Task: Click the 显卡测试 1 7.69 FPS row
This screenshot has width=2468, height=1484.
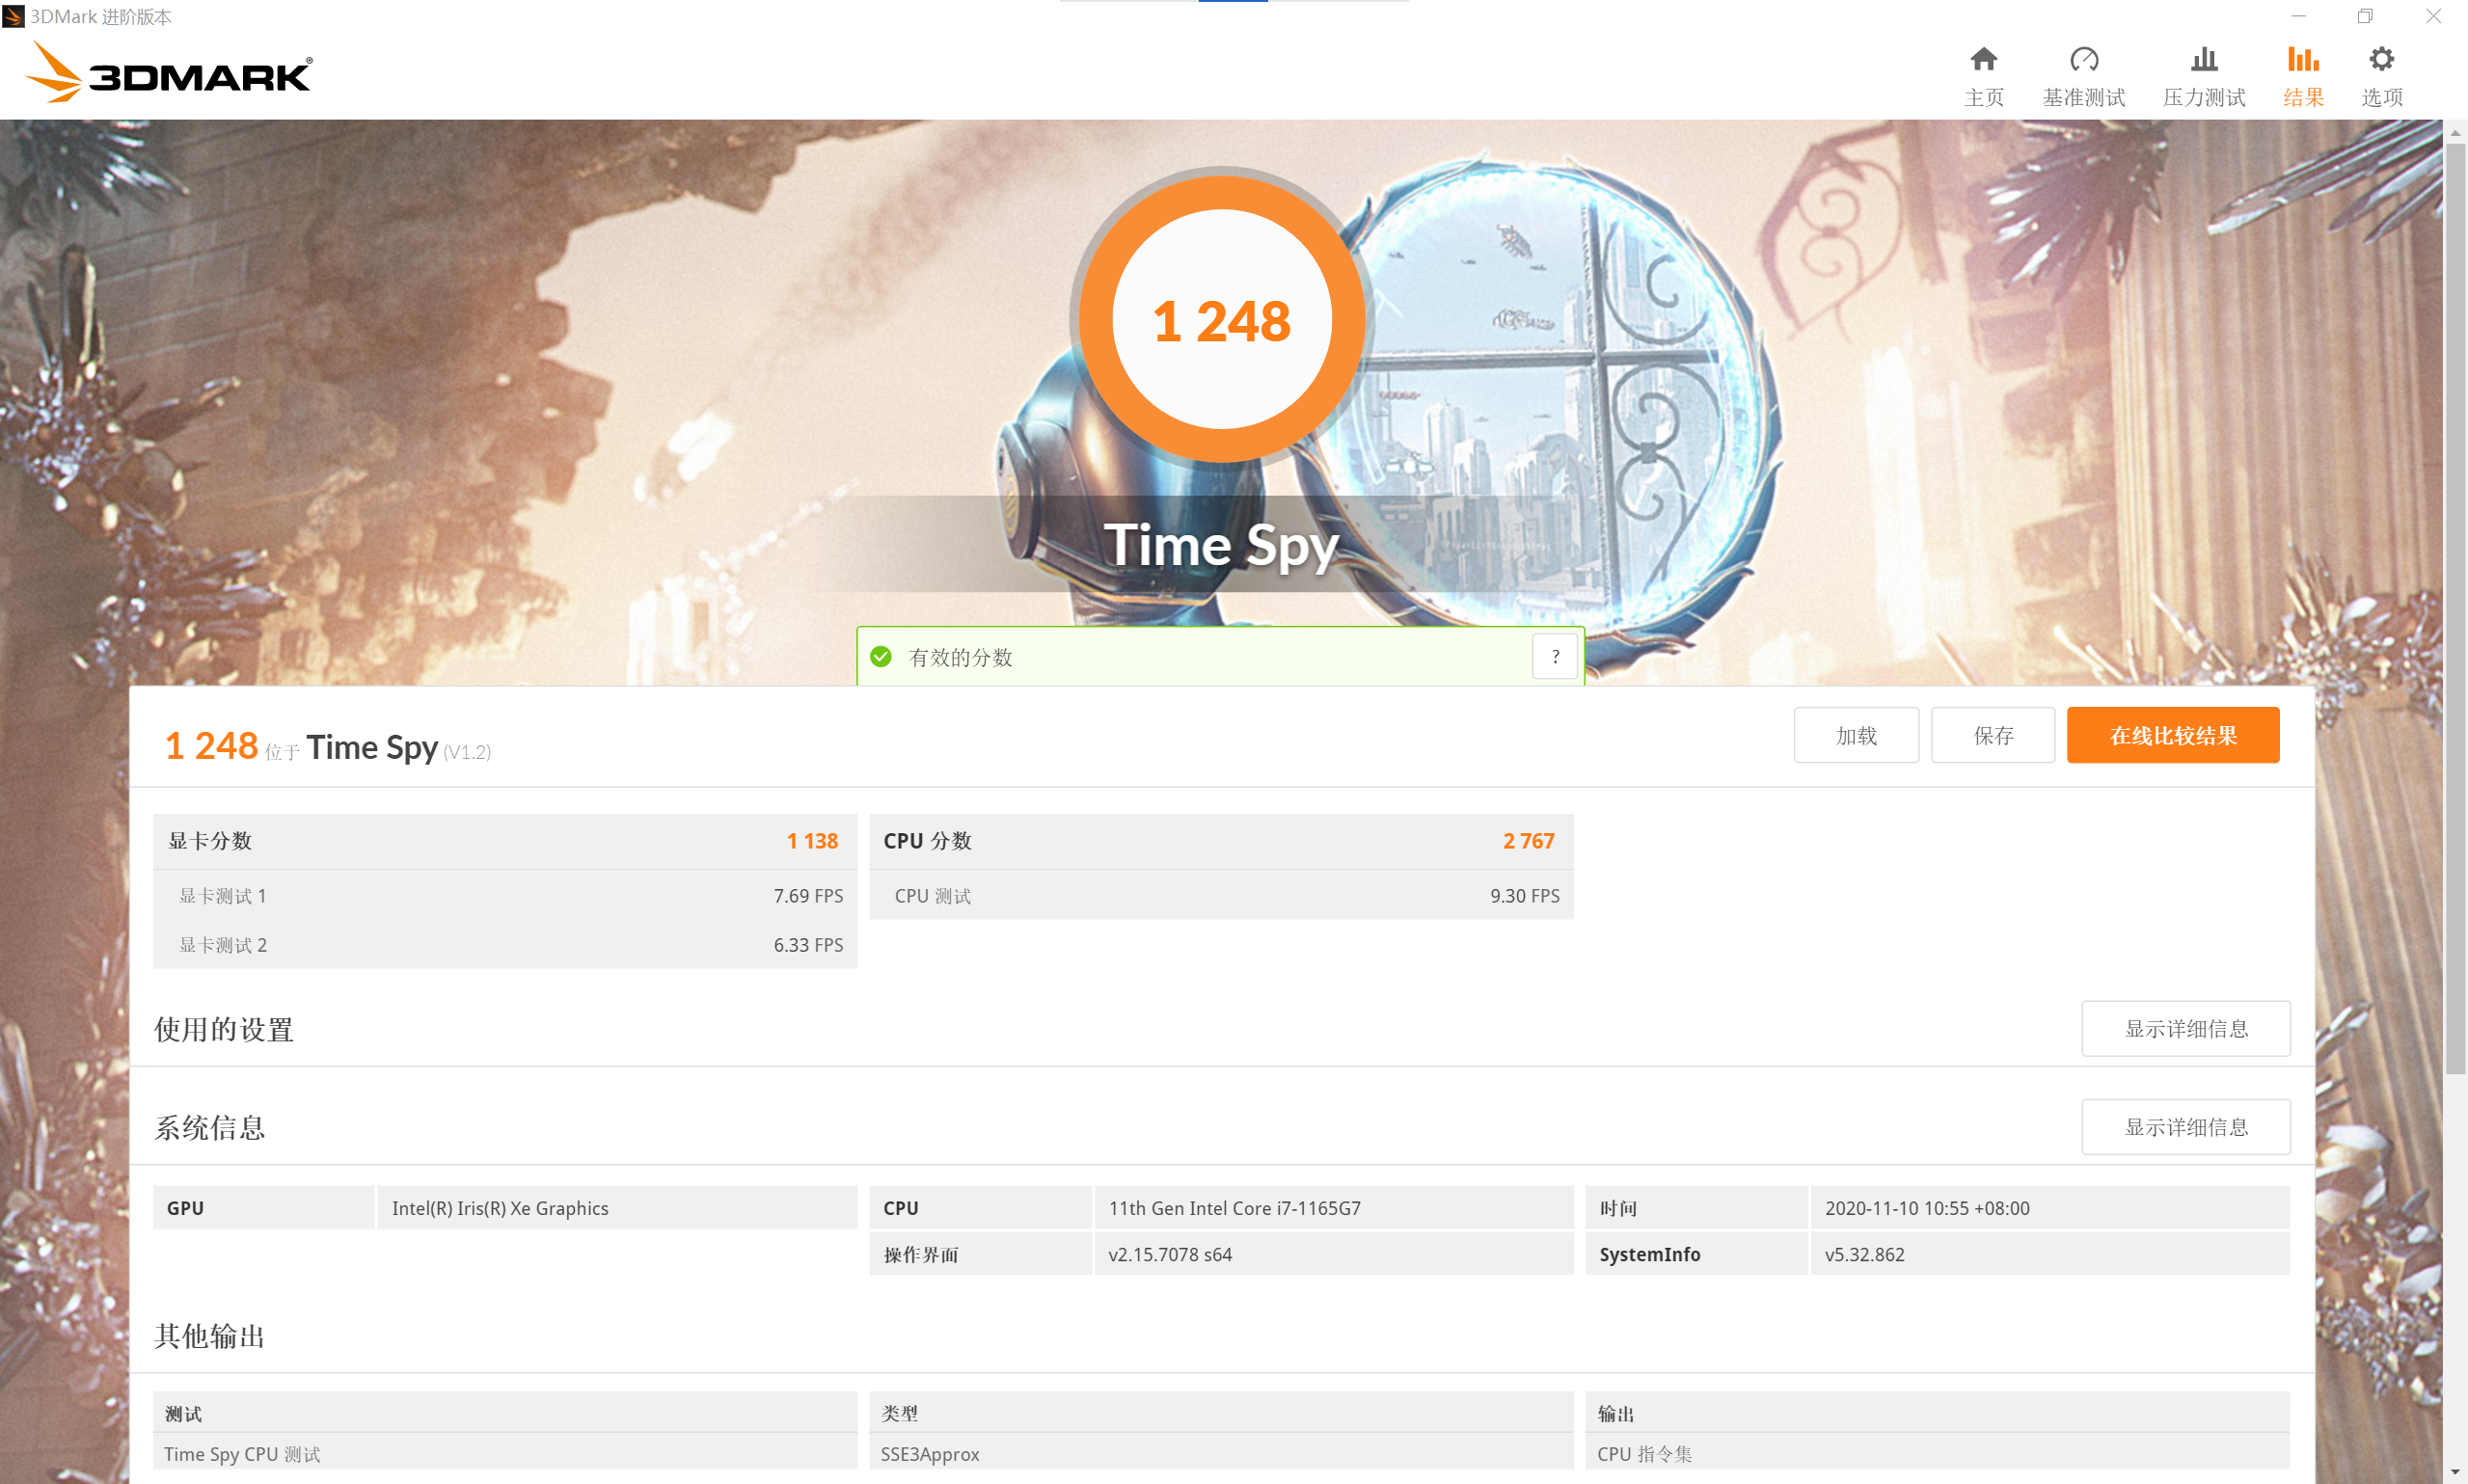Action: coord(505,896)
